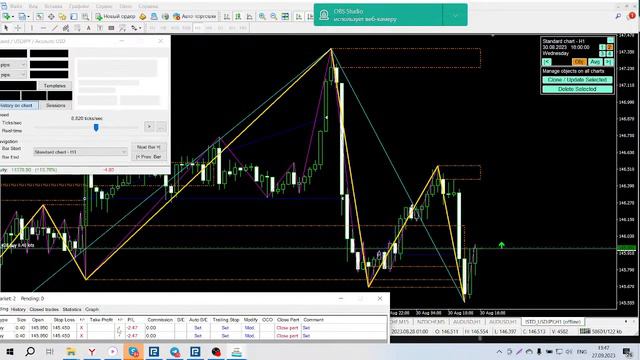This screenshot has height=360, width=640.
Task: Select the Fibonacci retracement tool
Action: point(77,28)
